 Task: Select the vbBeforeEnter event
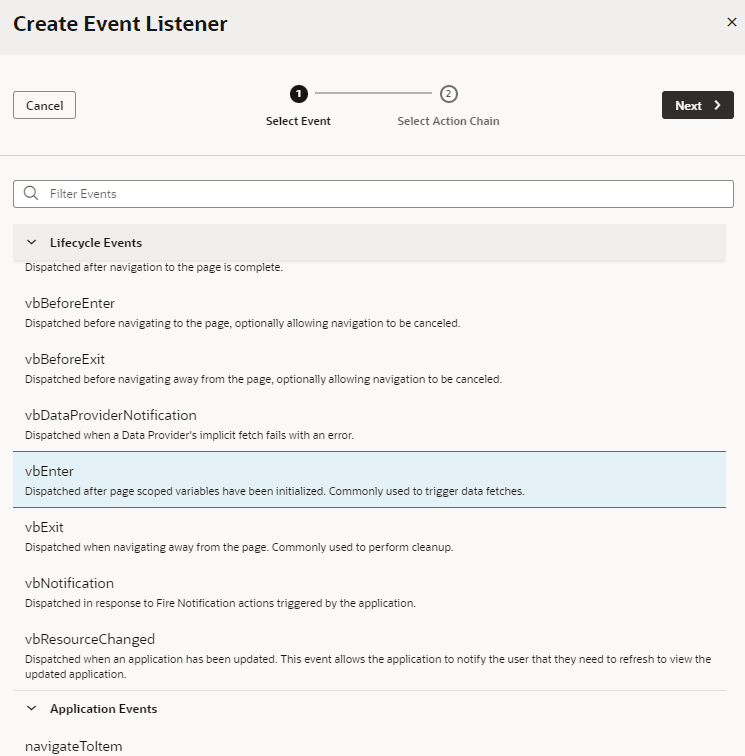coord(70,303)
